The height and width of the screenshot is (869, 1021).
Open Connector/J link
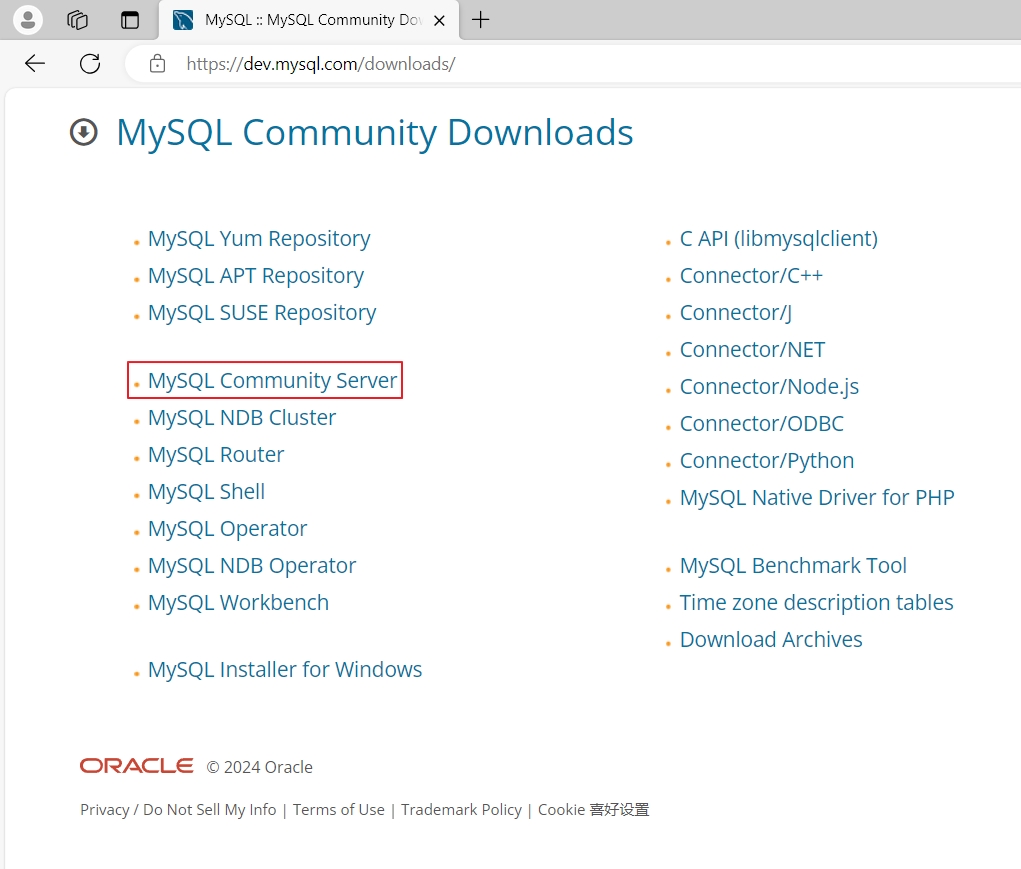point(736,313)
